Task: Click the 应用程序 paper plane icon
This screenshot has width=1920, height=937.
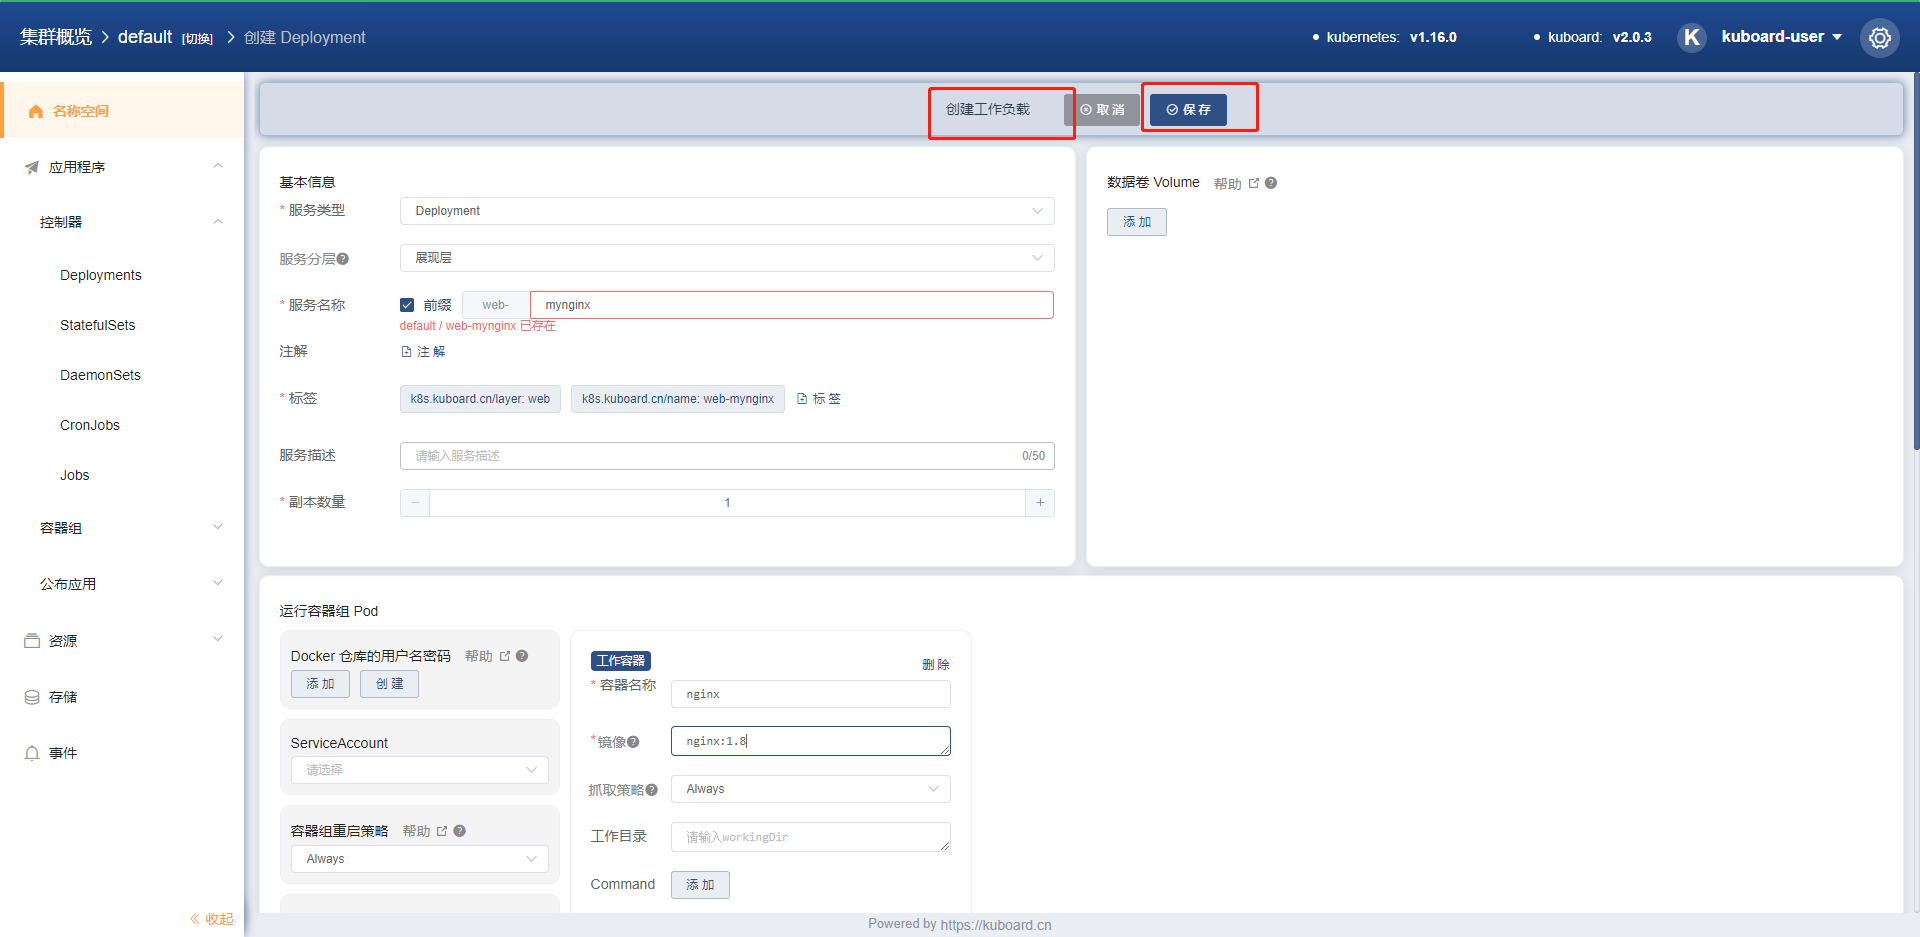Action: 32,167
